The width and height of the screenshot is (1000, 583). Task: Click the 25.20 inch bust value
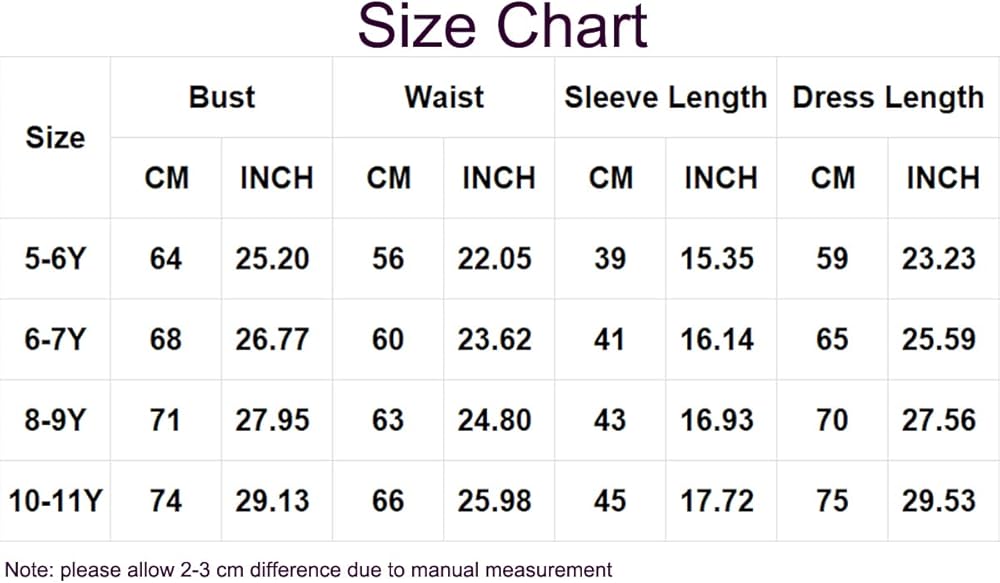pyautogui.click(x=272, y=259)
